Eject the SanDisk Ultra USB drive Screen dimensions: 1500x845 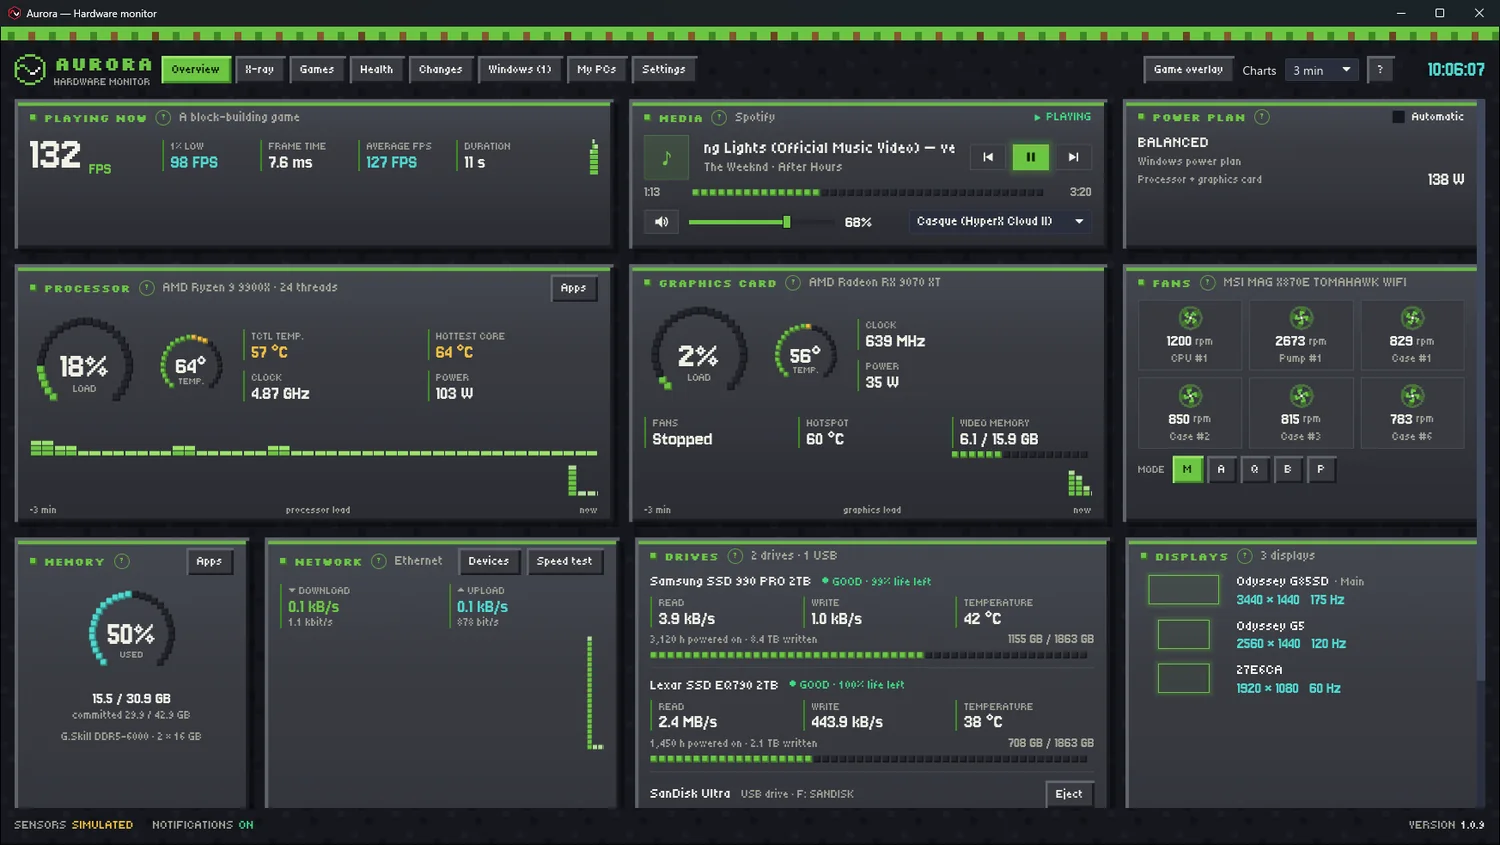pos(1069,794)
